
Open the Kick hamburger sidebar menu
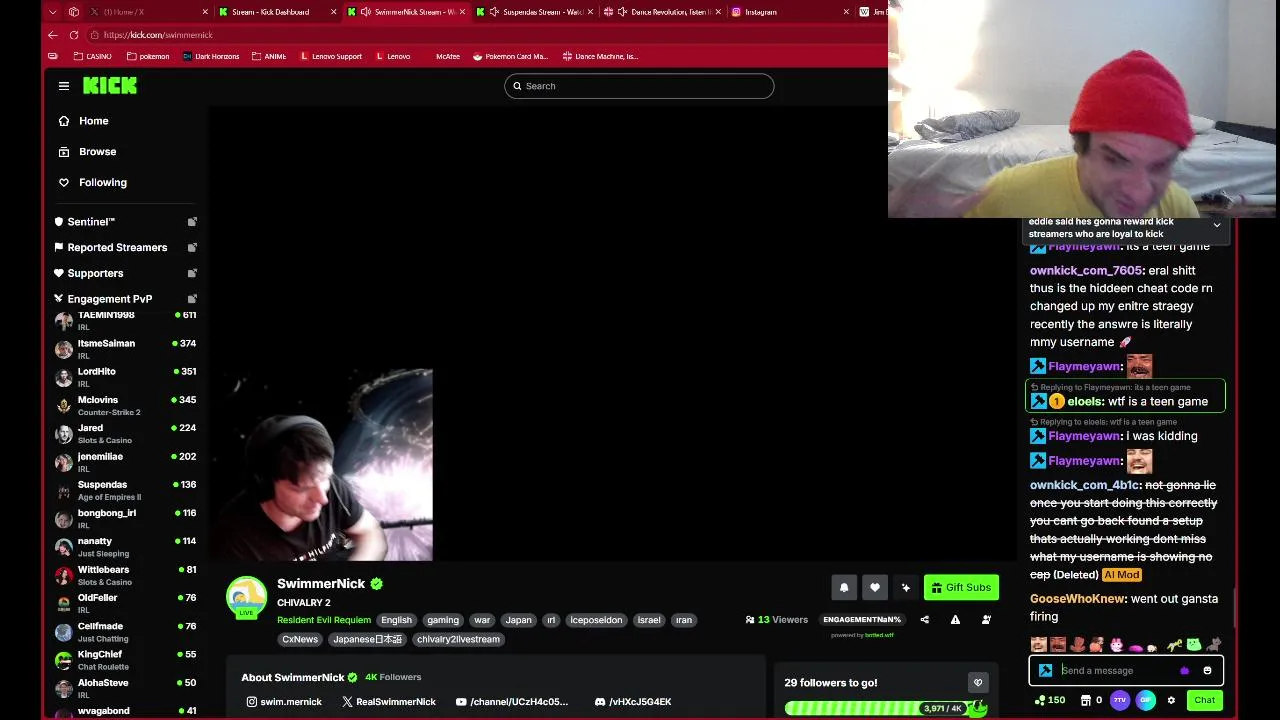64,86
